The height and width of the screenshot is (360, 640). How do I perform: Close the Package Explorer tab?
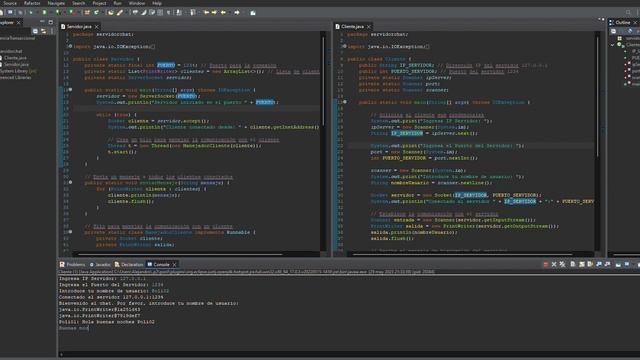[18, 22]
